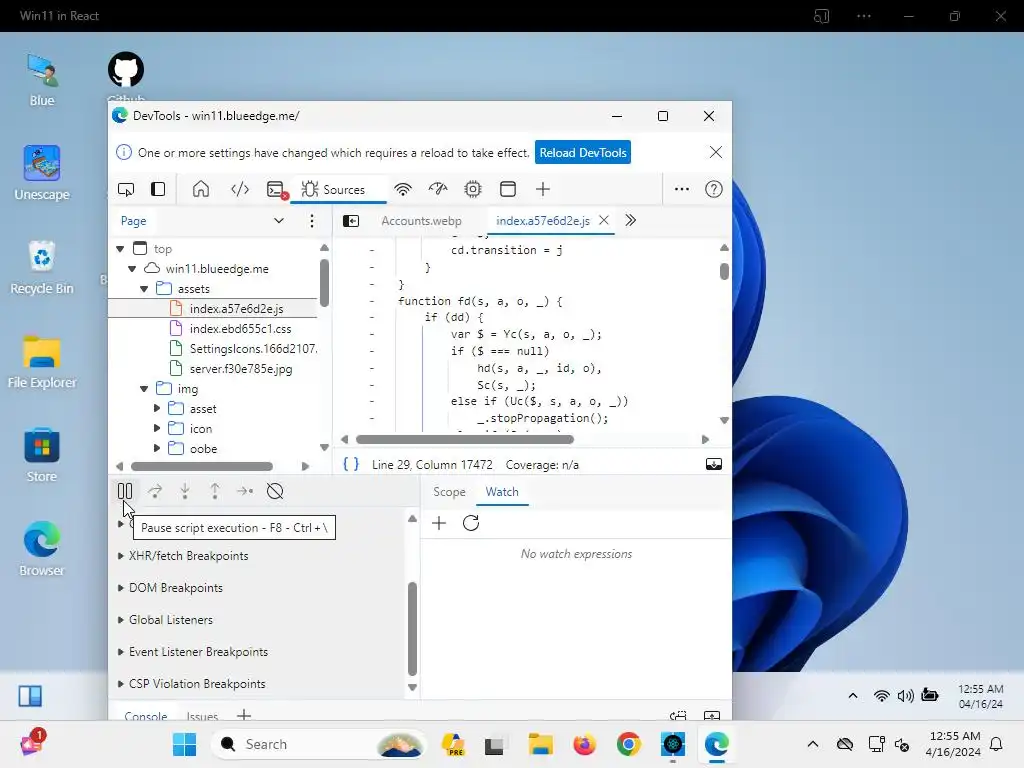Screen dimensions: 1024x768
Task: Open the Store desktop shortcut
Action: tap(42, 455)
